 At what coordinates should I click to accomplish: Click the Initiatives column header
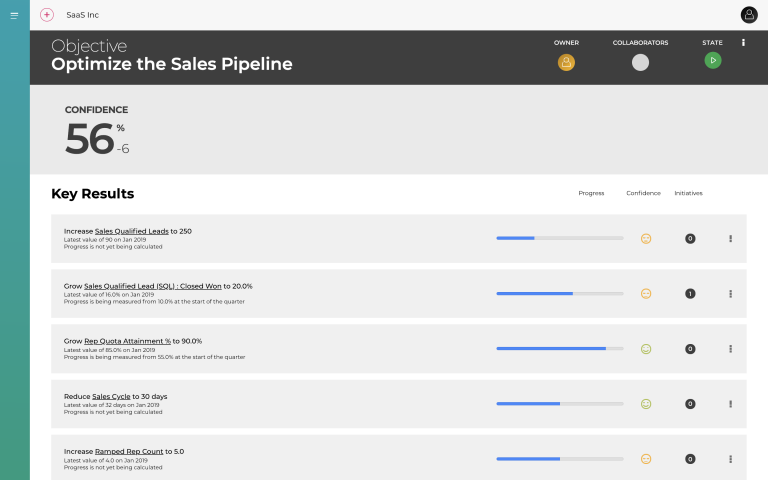point(688,193)
